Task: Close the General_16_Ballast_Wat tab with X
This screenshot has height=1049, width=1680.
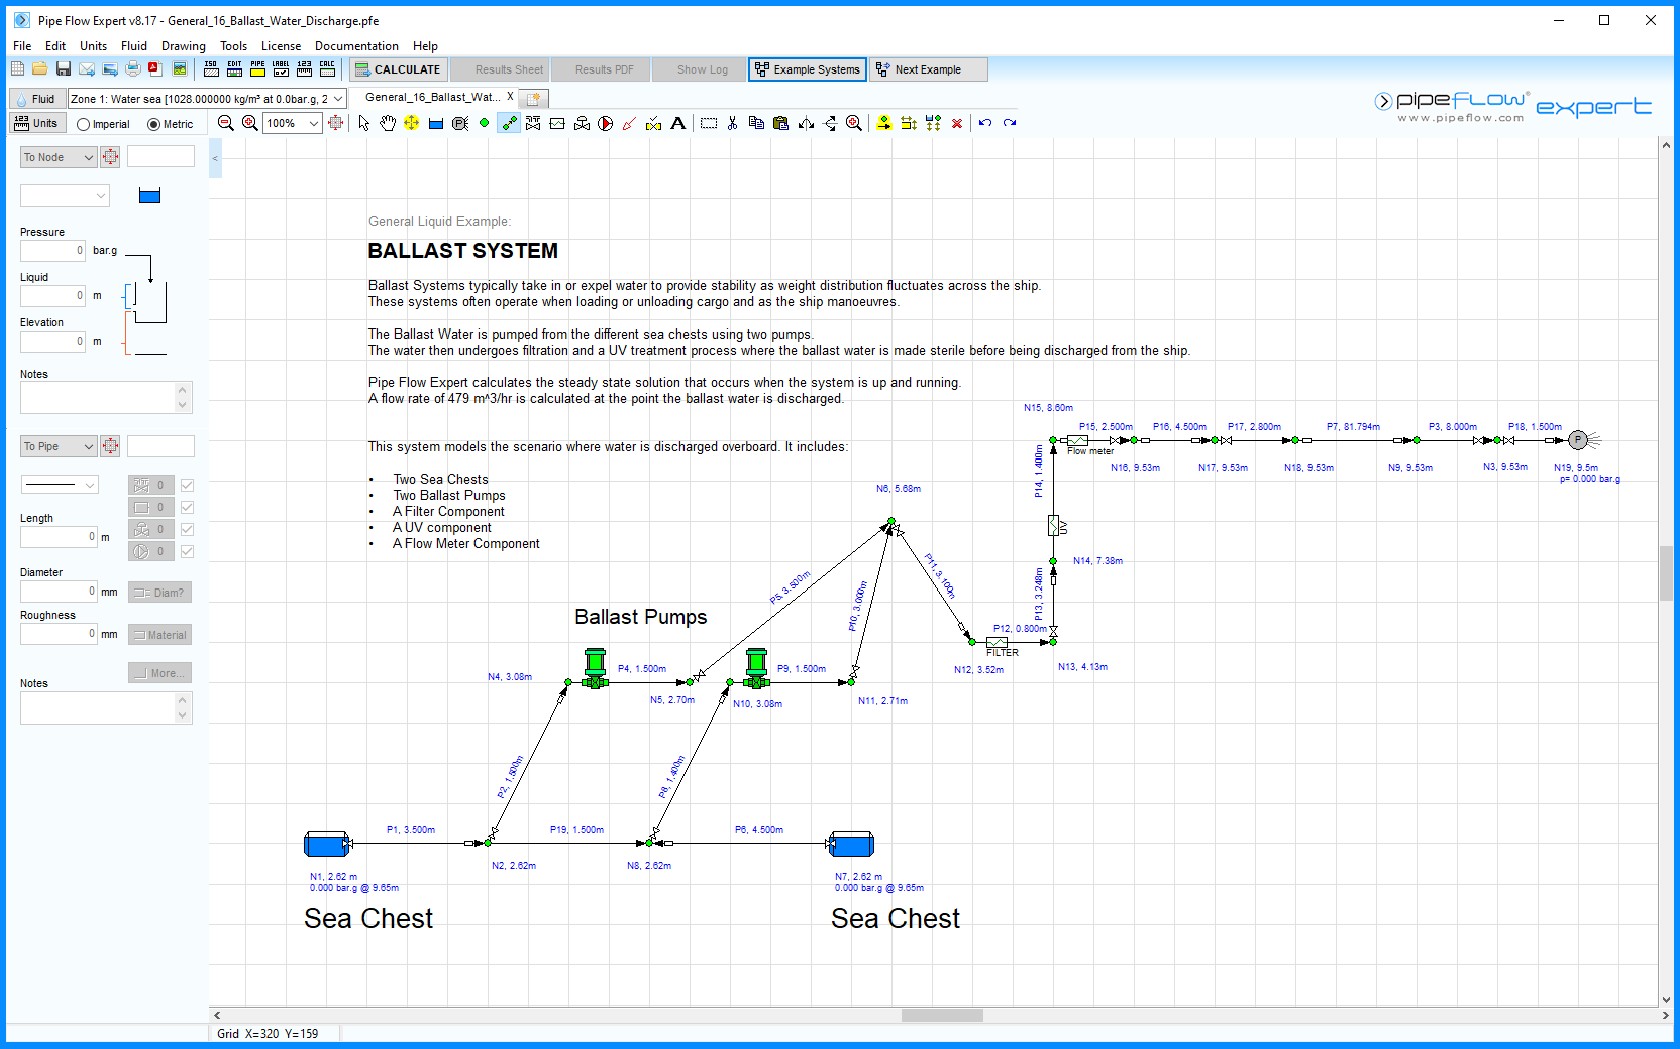Action: [x=510, y=97]
